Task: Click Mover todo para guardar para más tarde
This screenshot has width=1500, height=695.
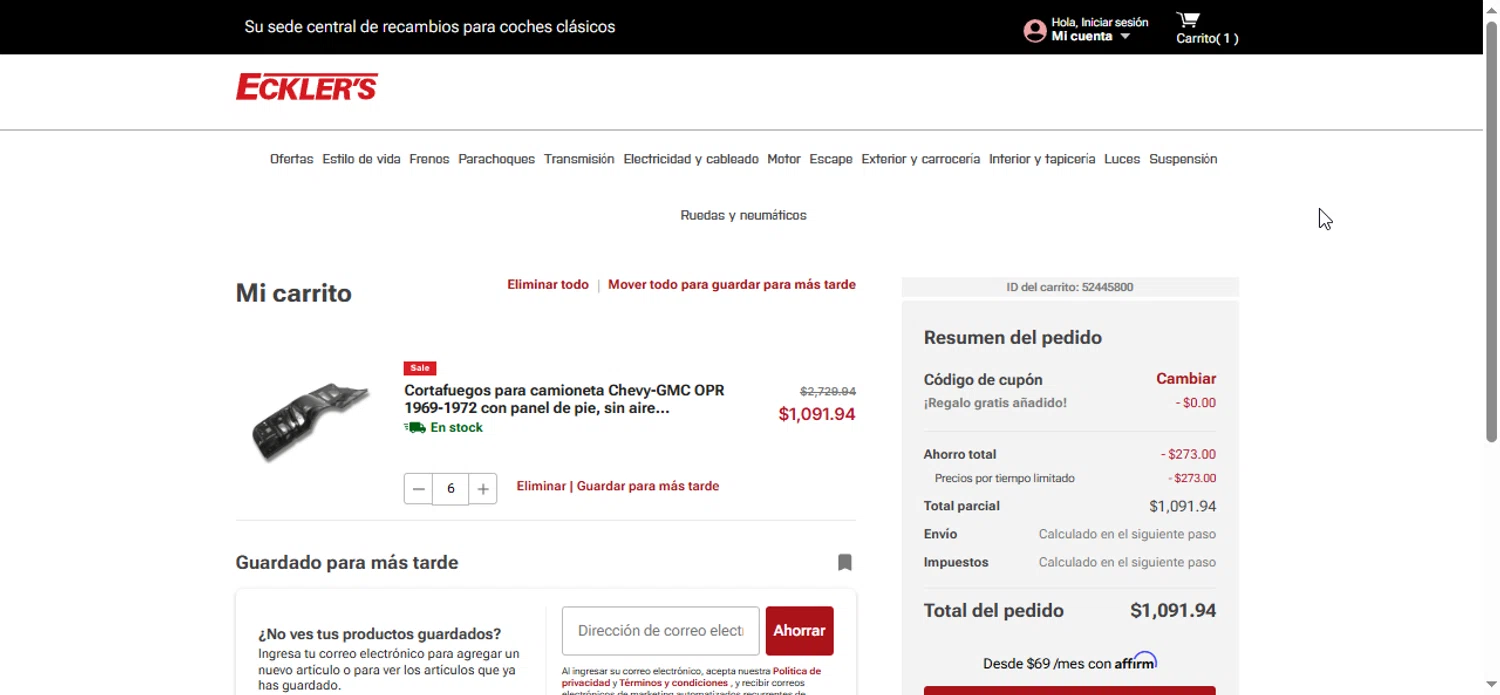Action: click(x=732, y=285)
